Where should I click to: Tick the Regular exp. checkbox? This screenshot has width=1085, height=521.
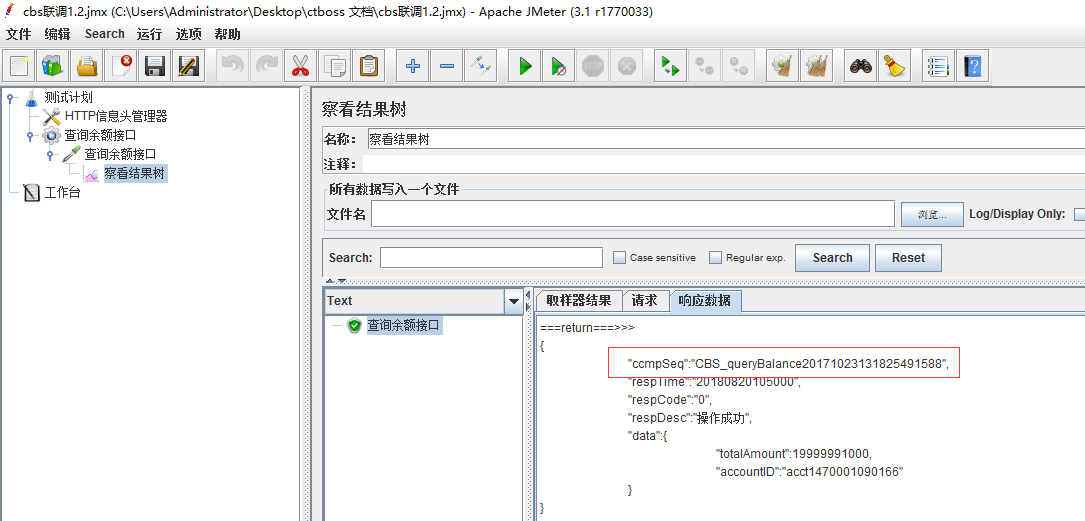coord(715,258)
